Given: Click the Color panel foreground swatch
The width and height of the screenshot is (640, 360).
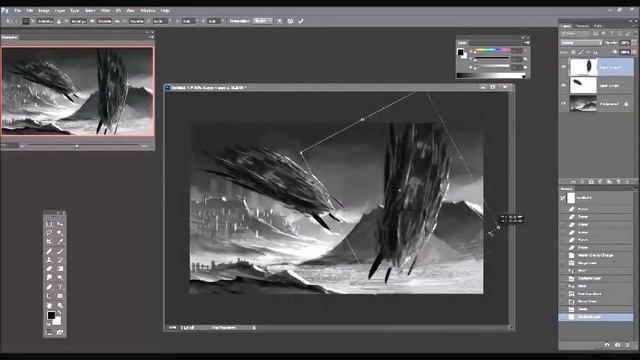Looking at the screenshot, I should (x=460, y=52).
